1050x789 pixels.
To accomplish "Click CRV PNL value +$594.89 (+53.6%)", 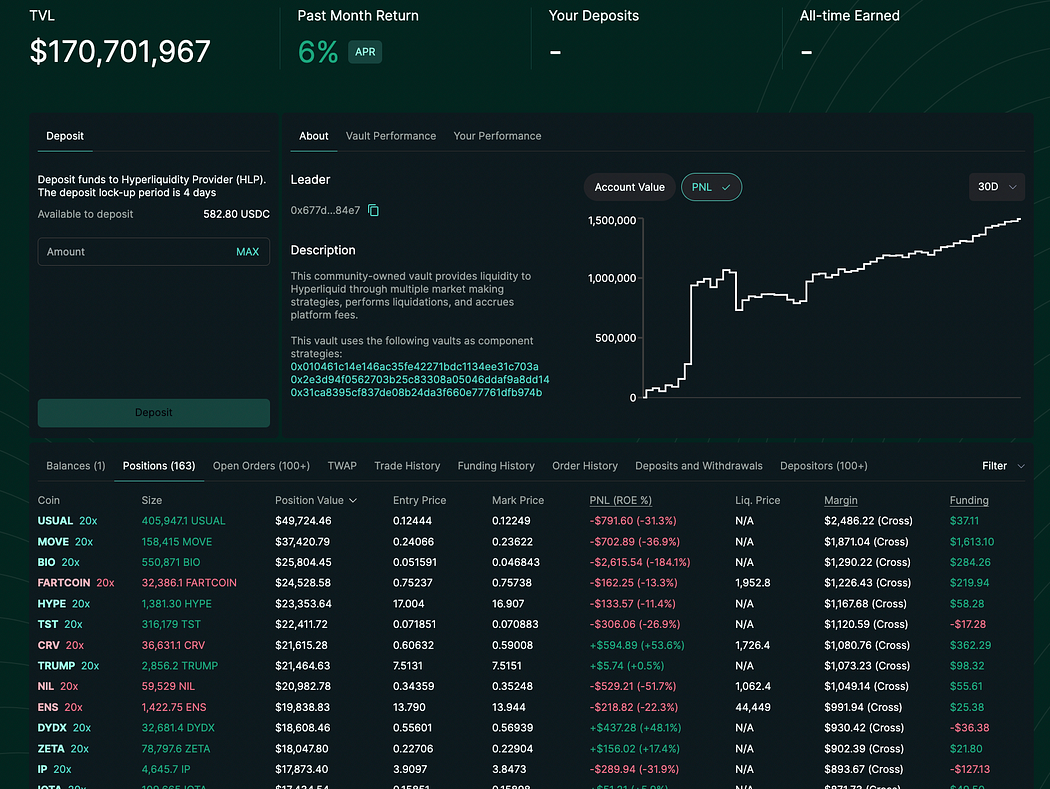I will (x=637, y=645).
